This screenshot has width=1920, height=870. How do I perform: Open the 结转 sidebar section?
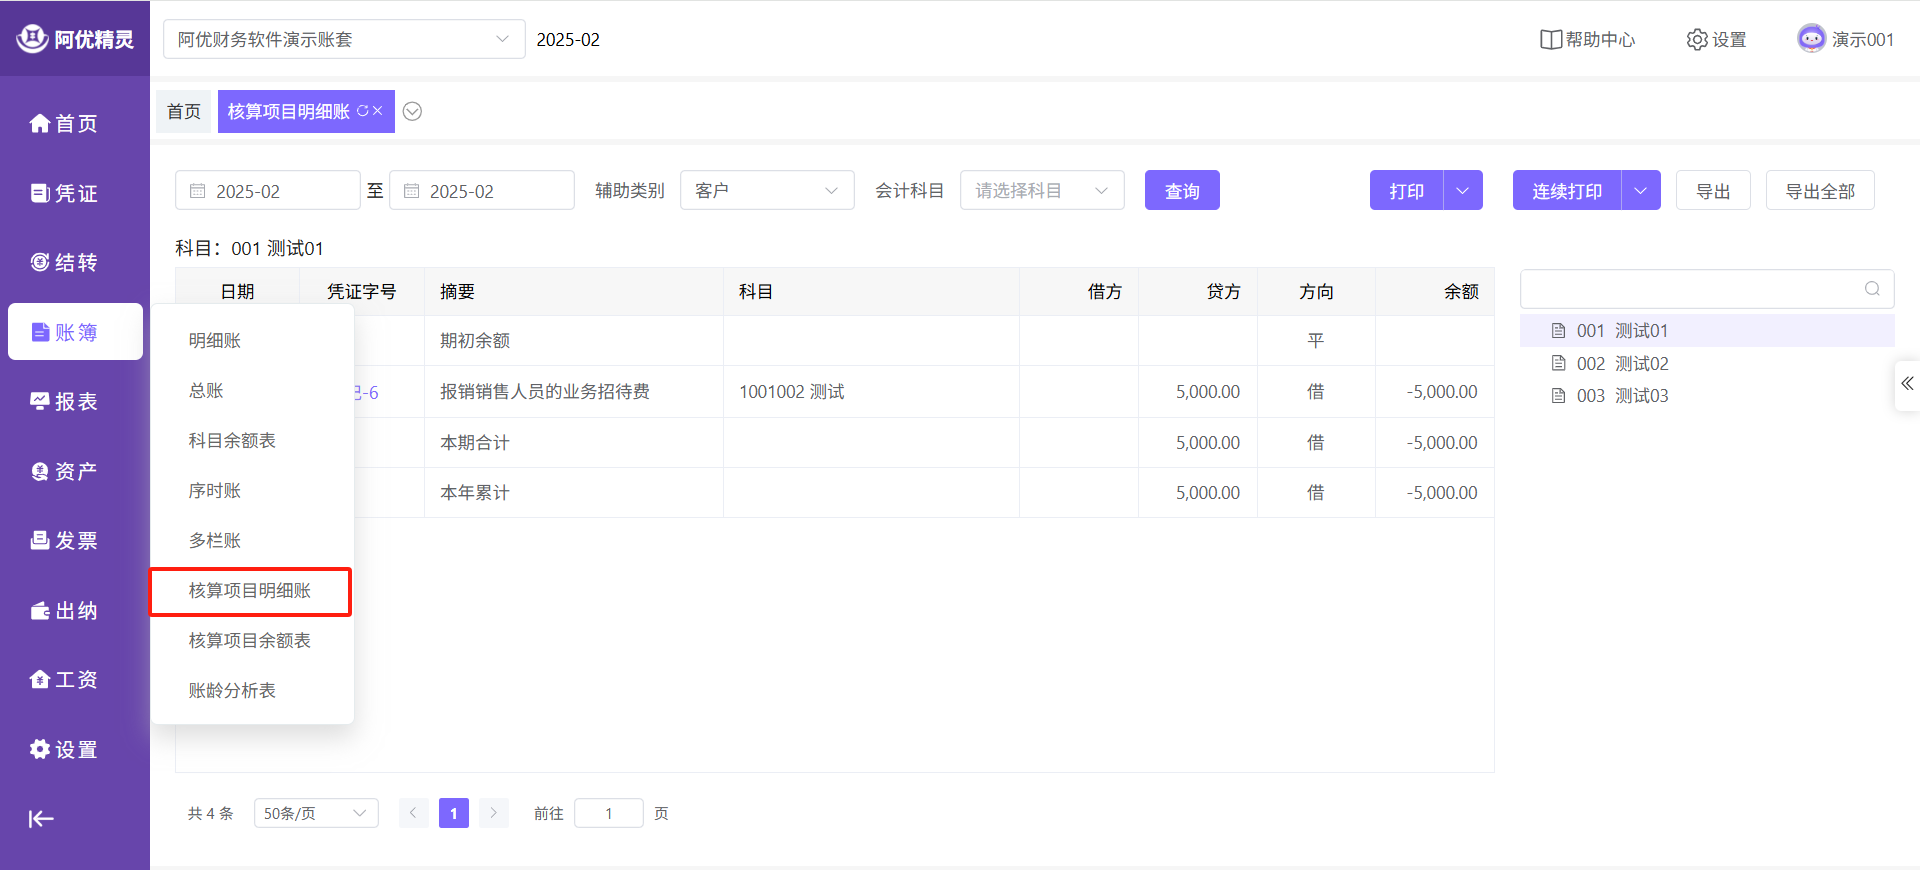(x=64, y=262)
